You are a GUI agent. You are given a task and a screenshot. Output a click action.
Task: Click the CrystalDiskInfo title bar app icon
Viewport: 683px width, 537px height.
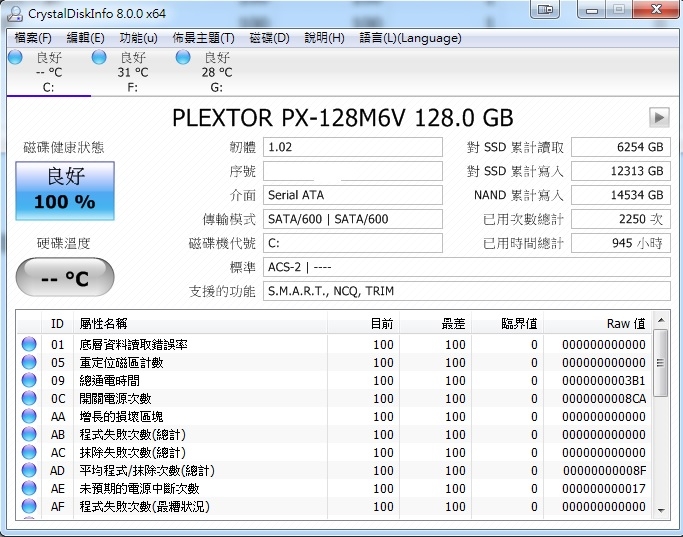point(15,14)
